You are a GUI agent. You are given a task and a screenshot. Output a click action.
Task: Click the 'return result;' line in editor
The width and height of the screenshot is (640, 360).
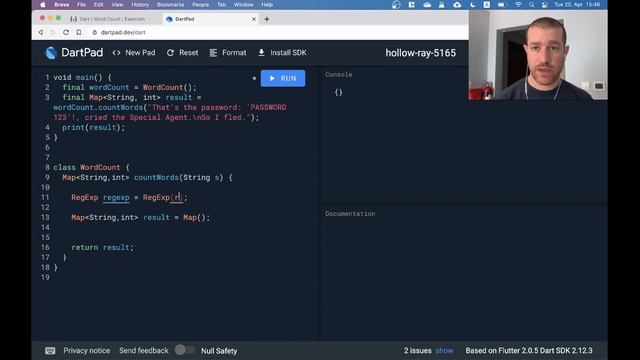(x=102, y=247)
